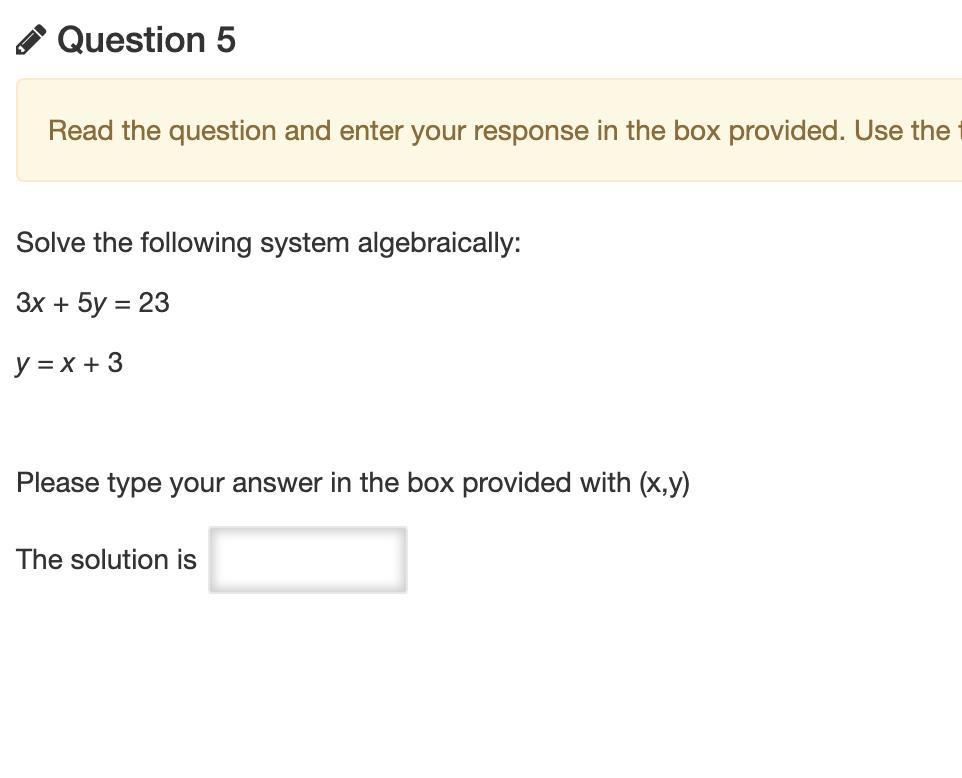Click the Question 5 heading

pyautogui.click(x=146, y=40)
